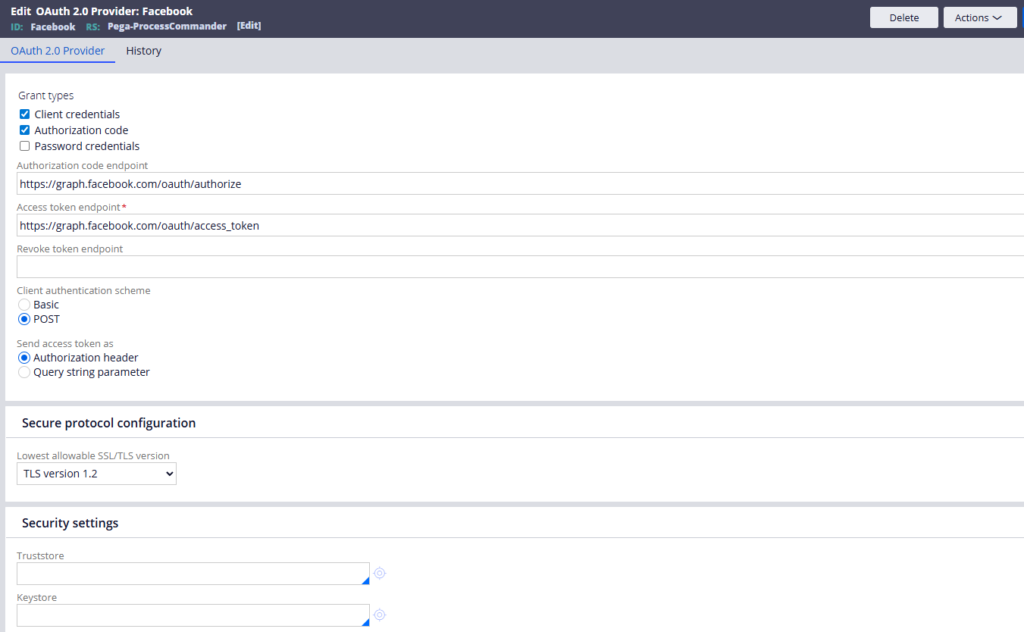Click the Delete button
The width and height of the screenshot is (1024, 632).
[904, 18]
